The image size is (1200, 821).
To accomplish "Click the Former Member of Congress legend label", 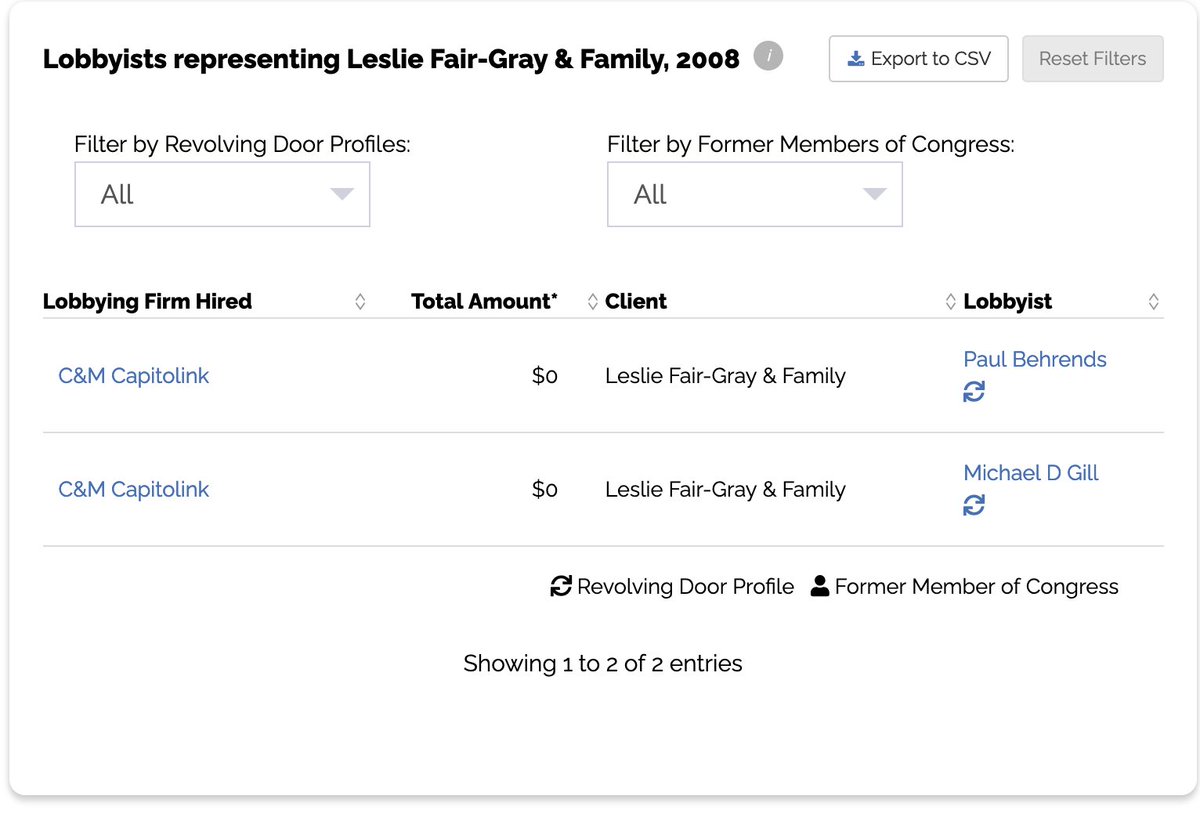I will click(x=976, y=587).
